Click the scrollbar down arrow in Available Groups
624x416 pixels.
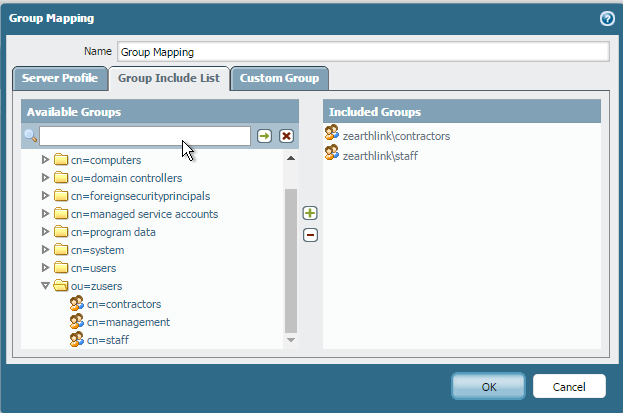pos(291,340)
